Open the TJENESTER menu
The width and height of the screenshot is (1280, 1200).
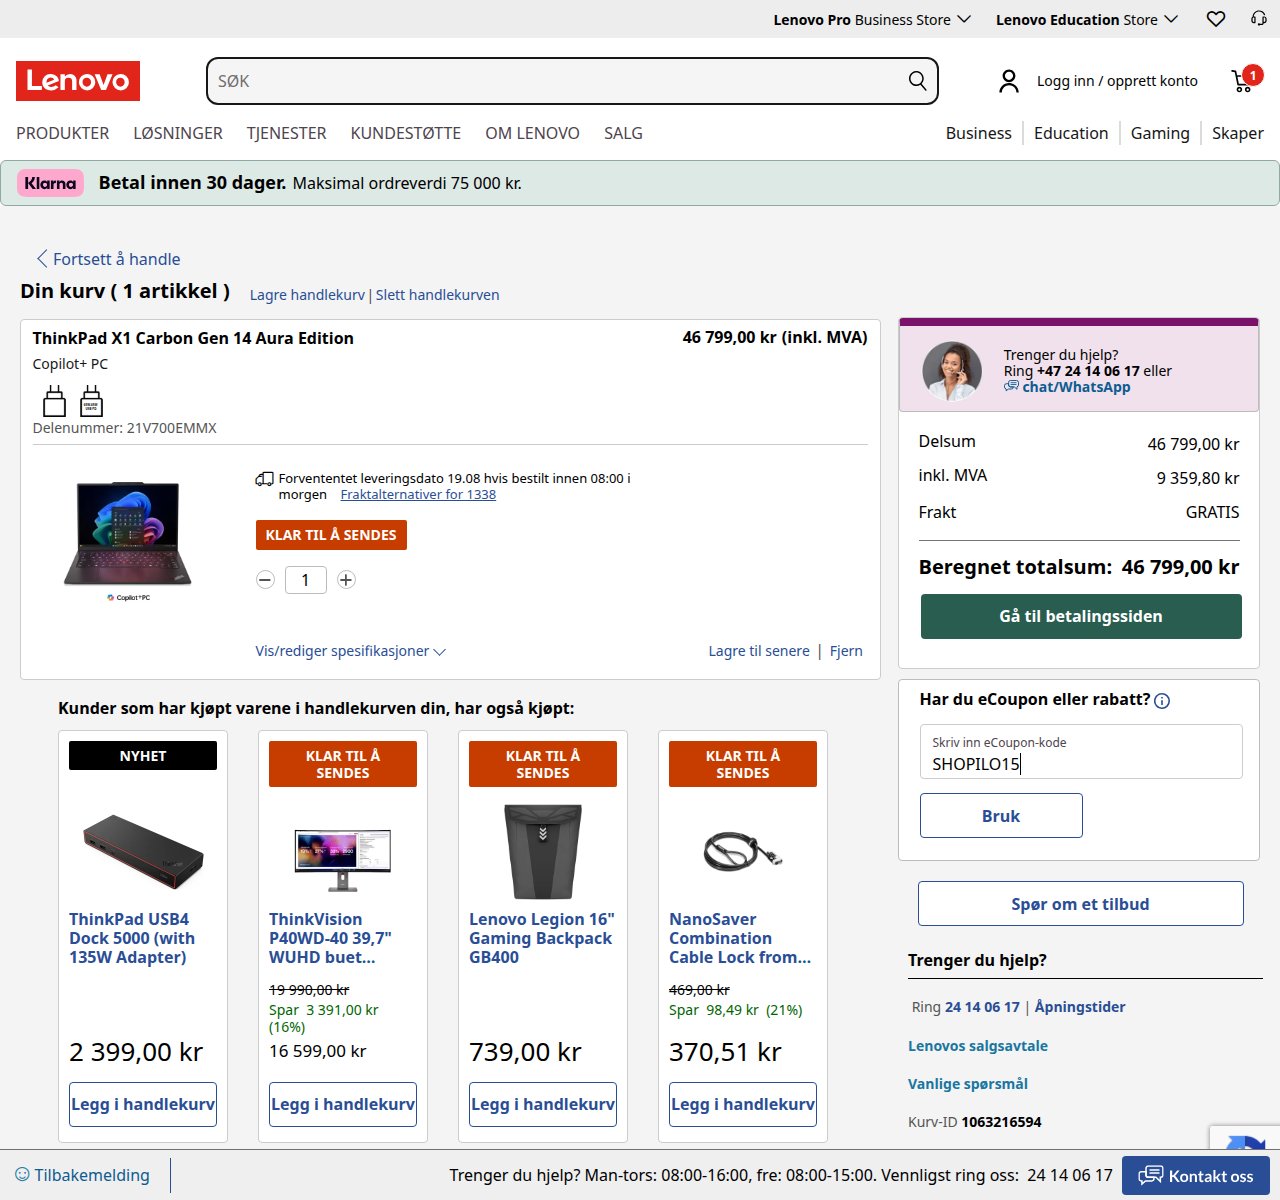click(x=287, y=133)
